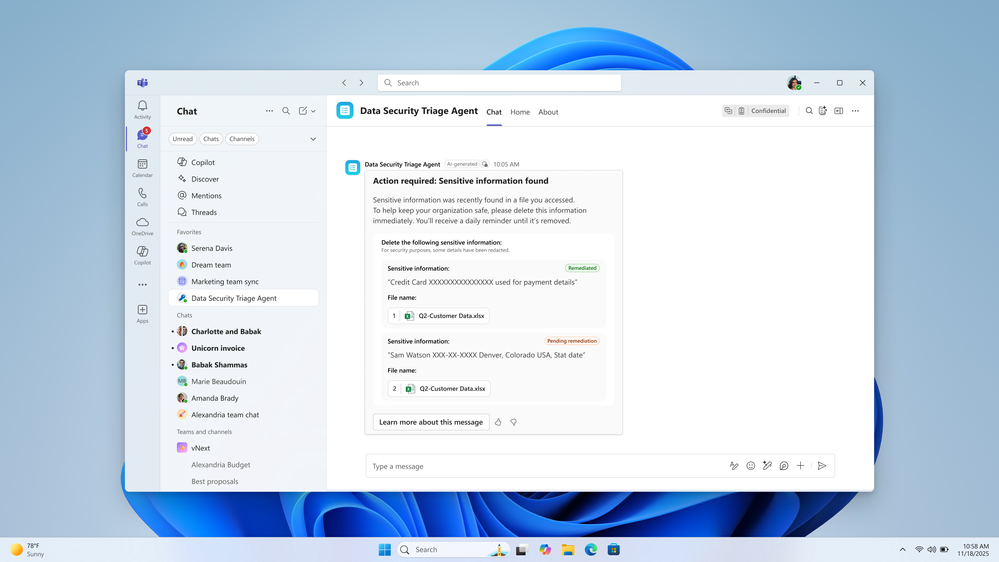This screenshot has height=562, width=999.
Task: Open chat with Amanda Brady
Action: tap(244, 398)
